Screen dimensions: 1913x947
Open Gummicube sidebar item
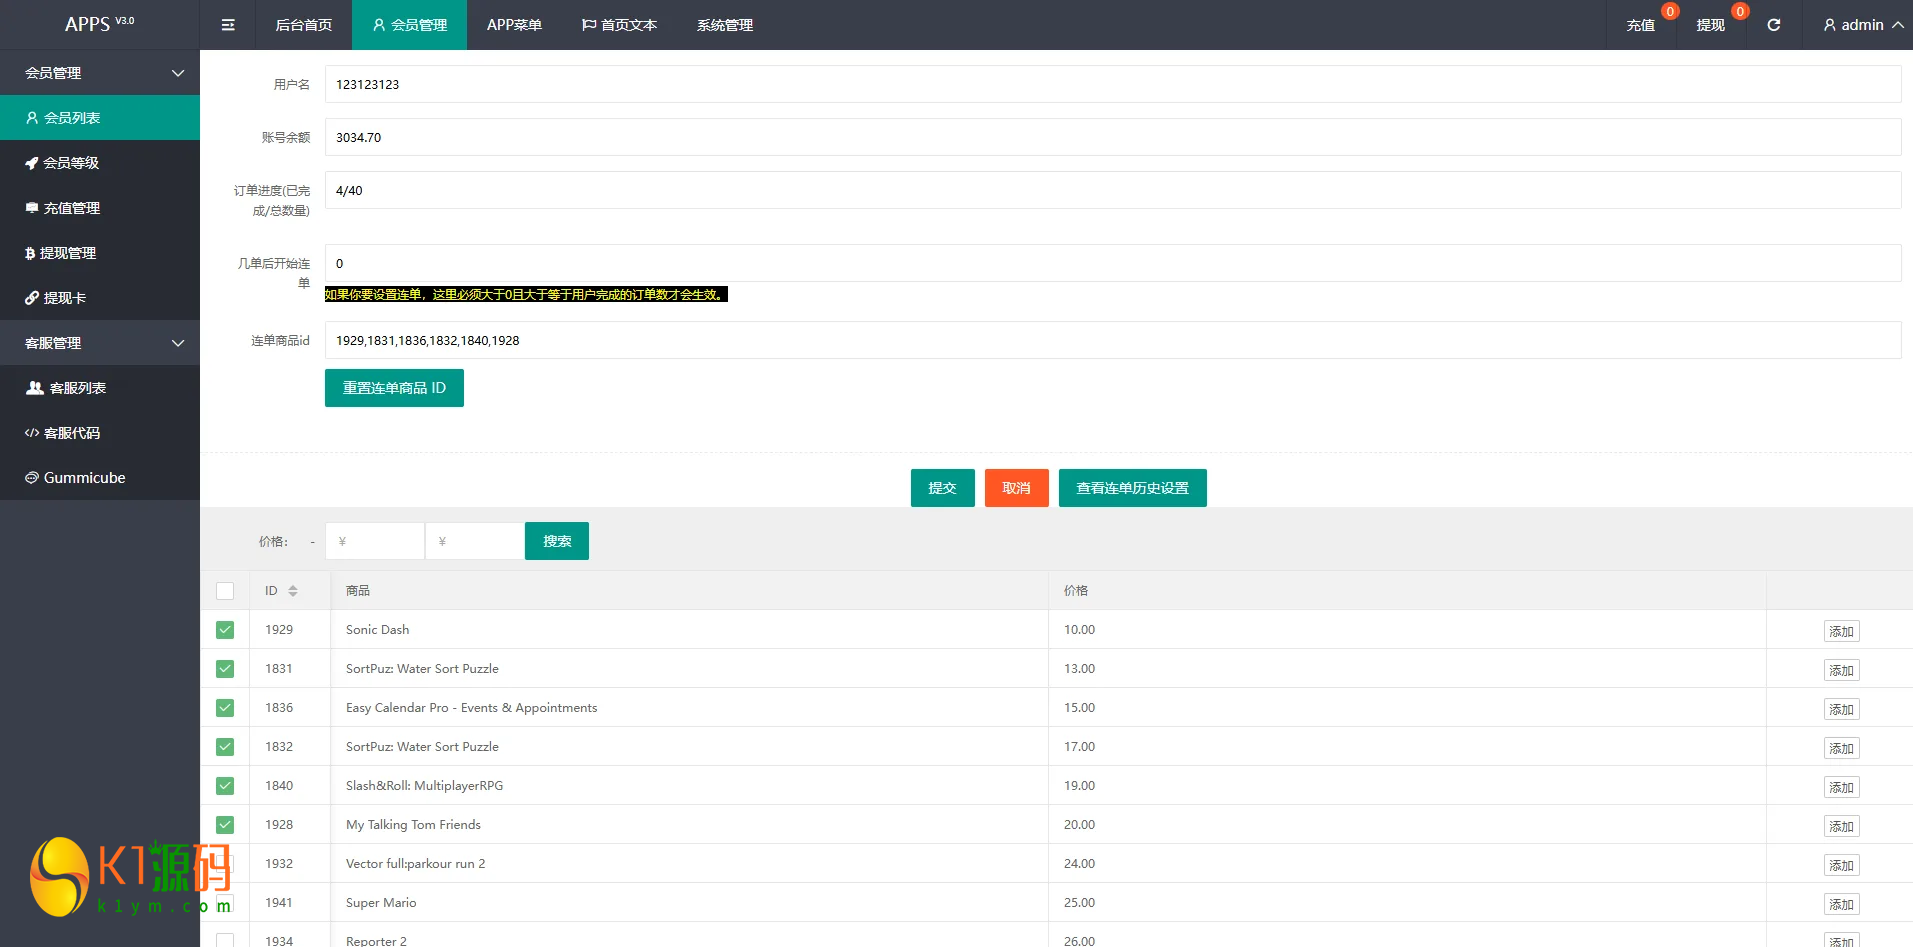(84, 478)
